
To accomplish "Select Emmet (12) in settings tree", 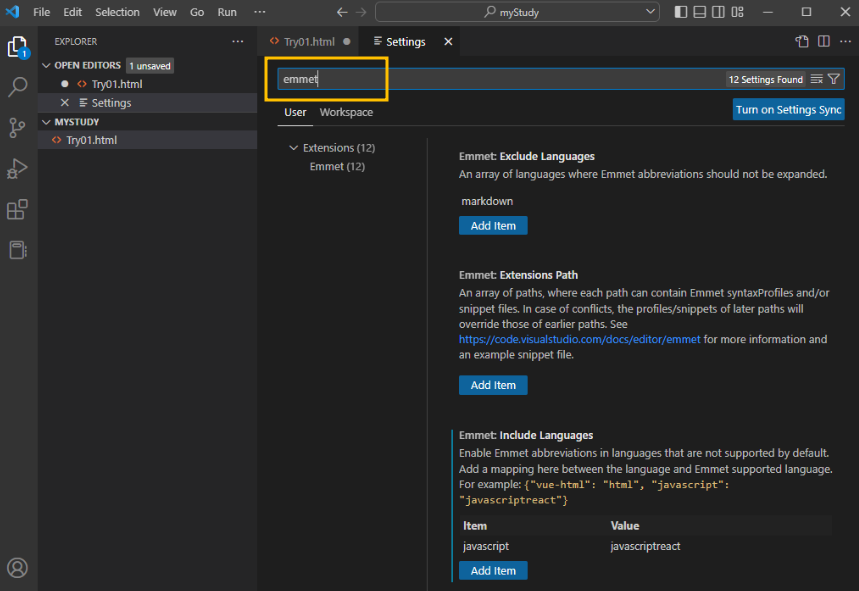I will pyautogui.click(x=337, y=167).
